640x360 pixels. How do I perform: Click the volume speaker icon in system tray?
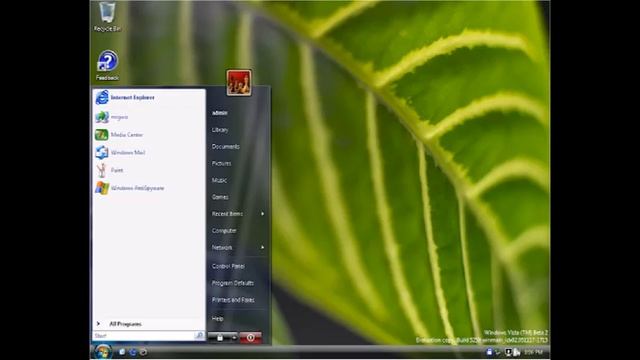[517, 351]
